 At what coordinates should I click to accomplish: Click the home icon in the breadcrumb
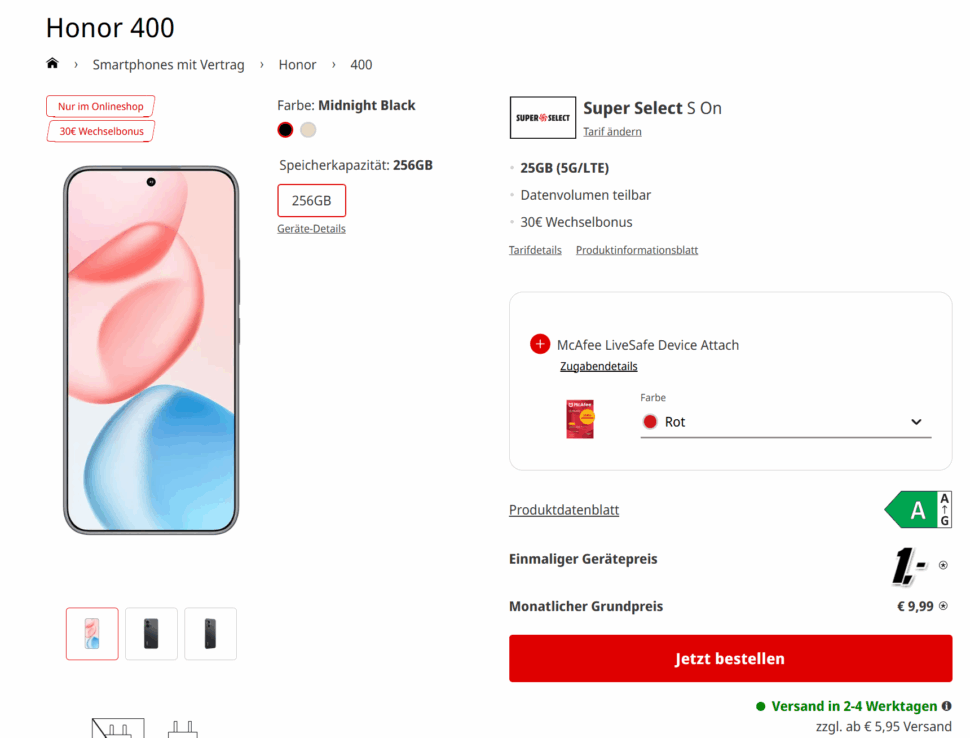point(52,64)
